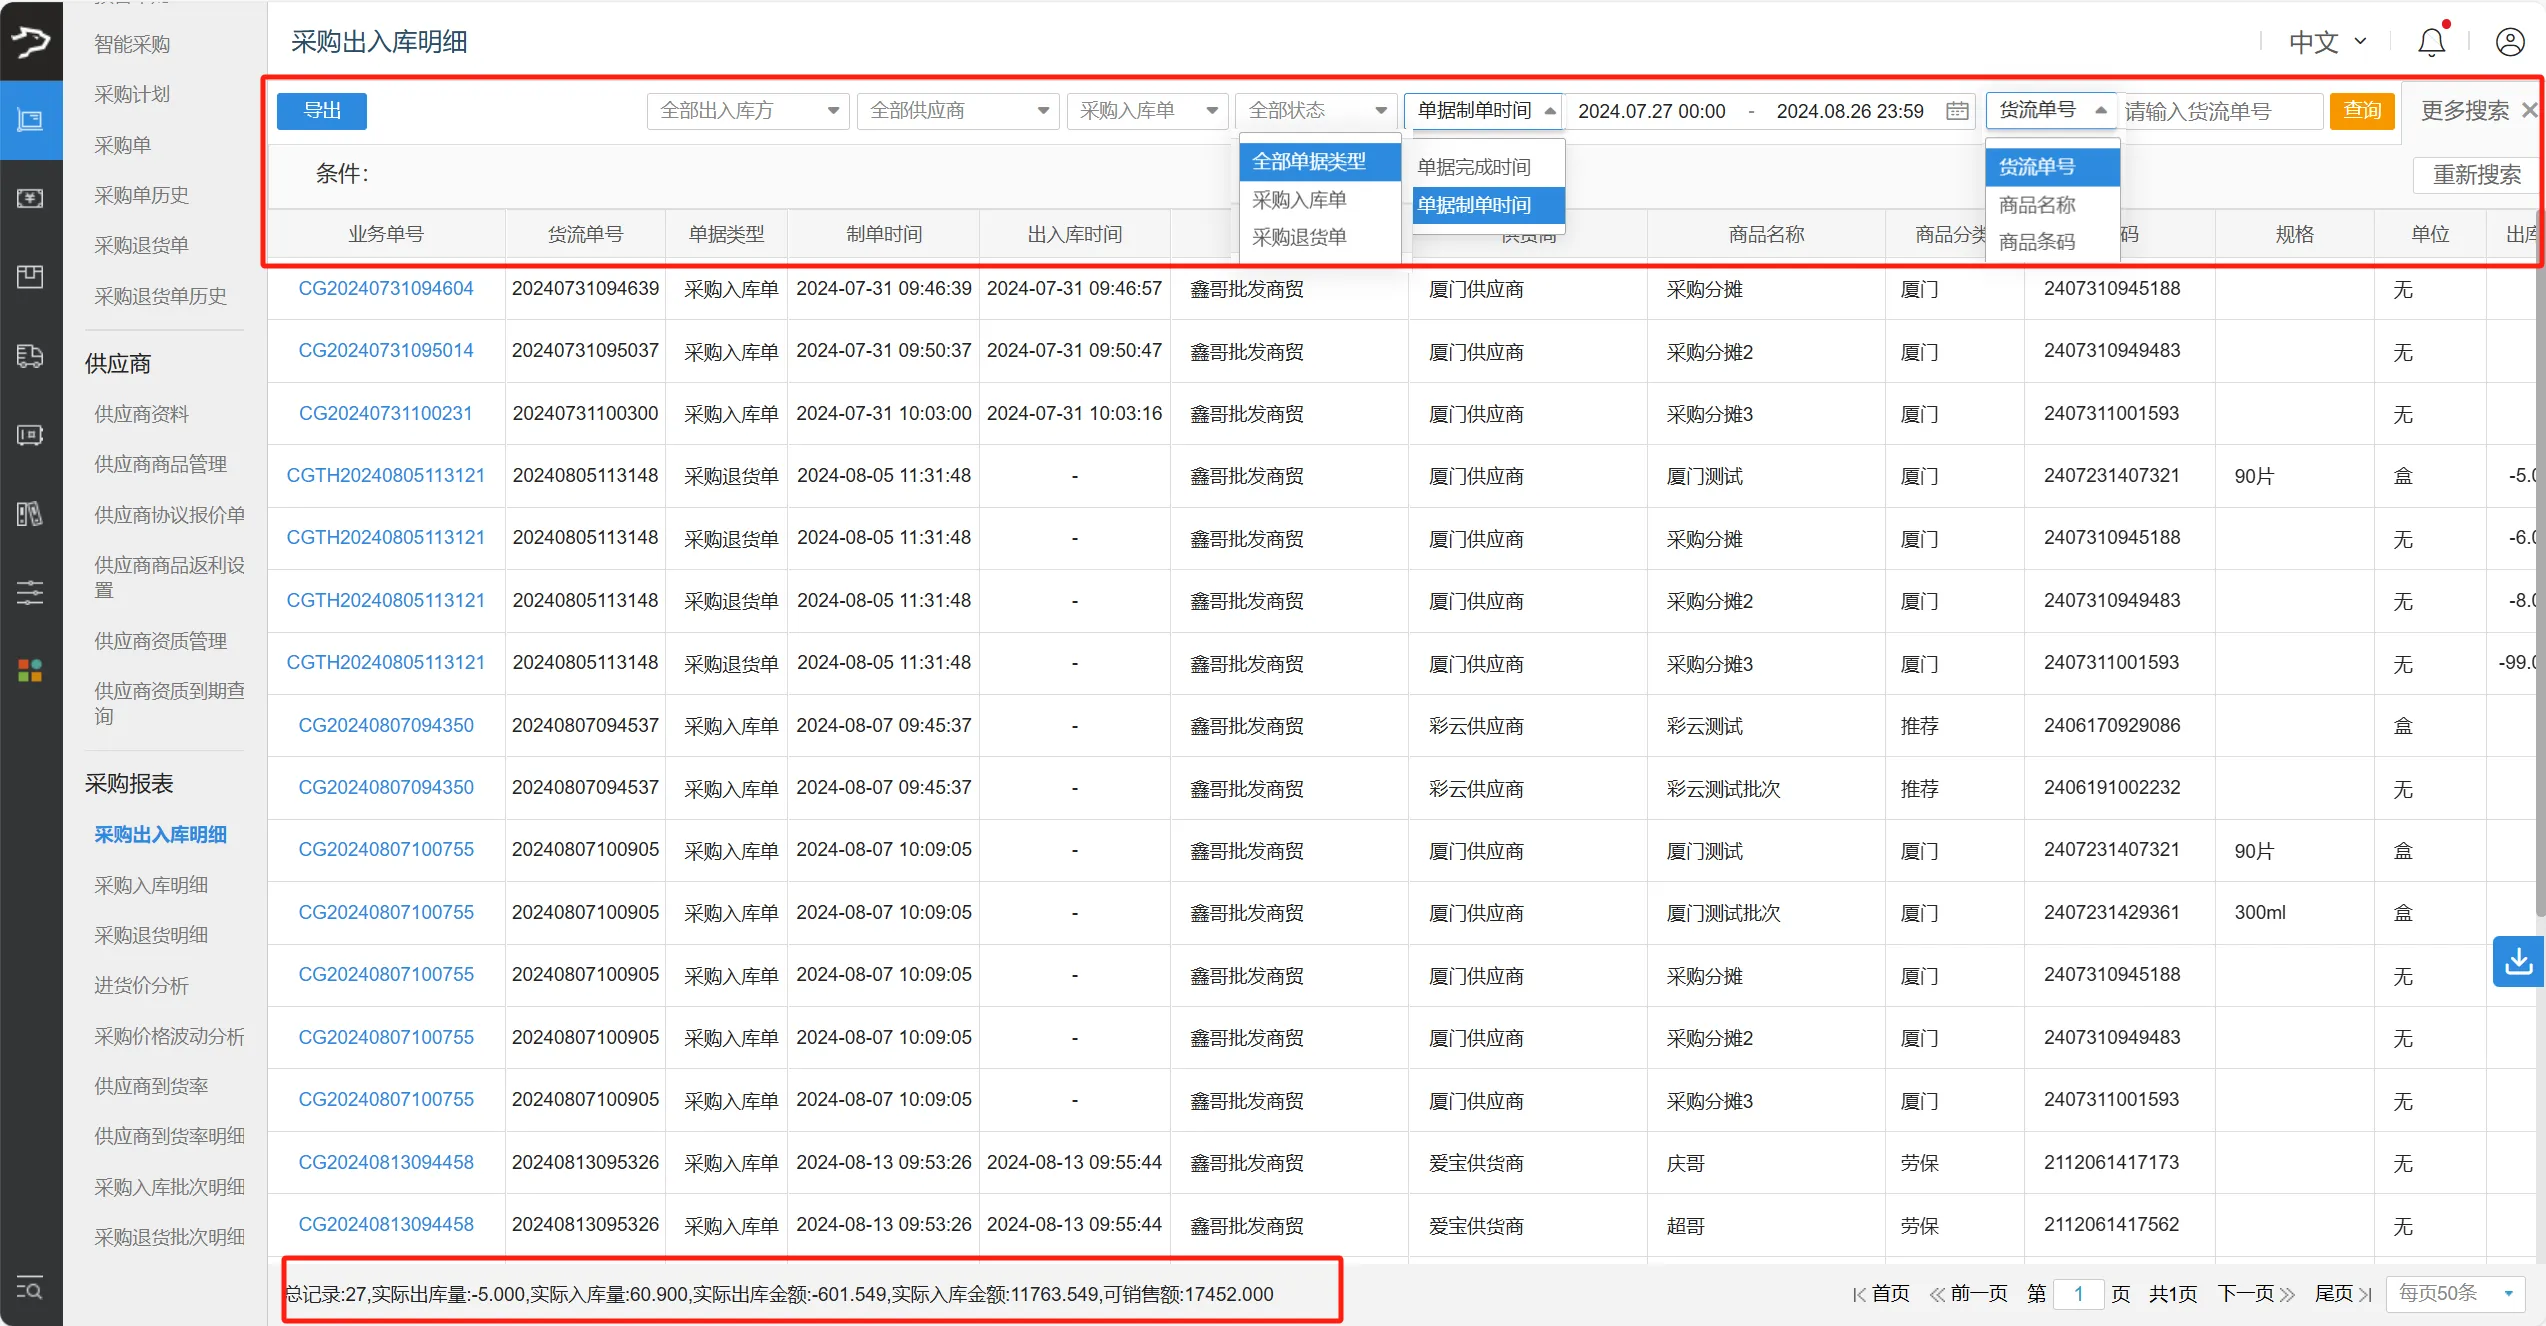The image size is (2546, 1326).
Task: Click the page number input field
Action: point(2079,1293)
